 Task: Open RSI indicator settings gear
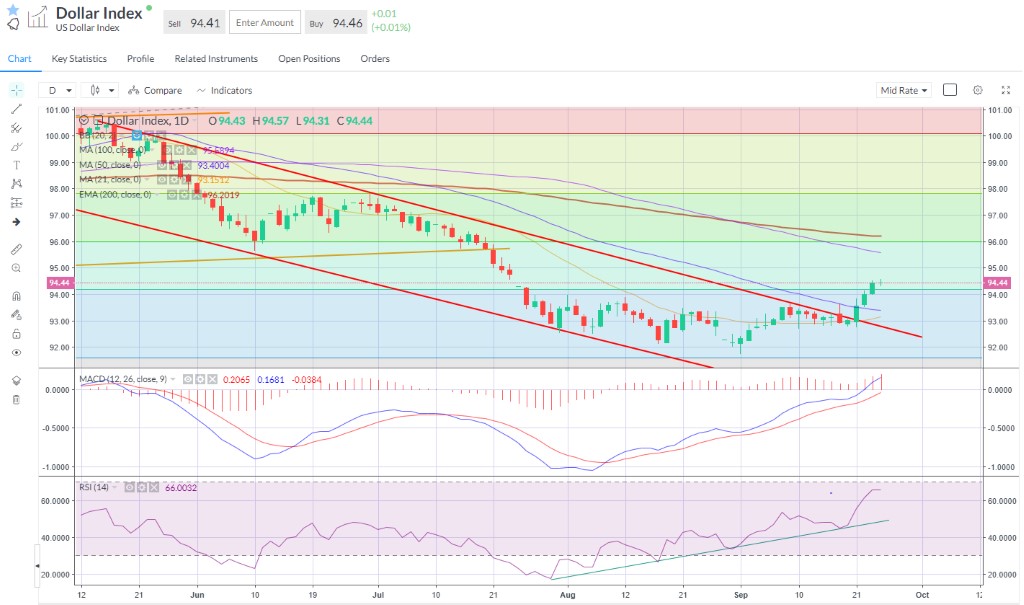coord(142,487)
